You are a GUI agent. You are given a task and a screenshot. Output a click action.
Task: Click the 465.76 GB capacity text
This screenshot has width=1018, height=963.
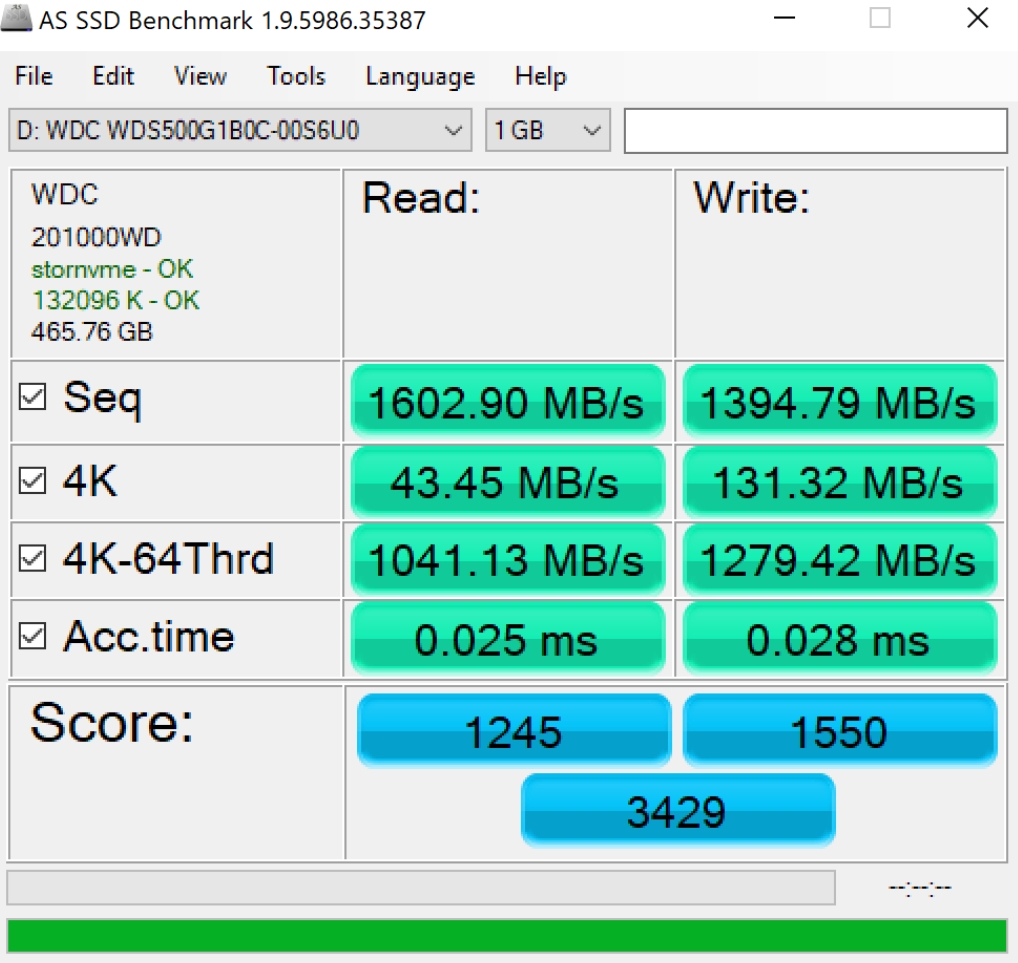point(92,332)
